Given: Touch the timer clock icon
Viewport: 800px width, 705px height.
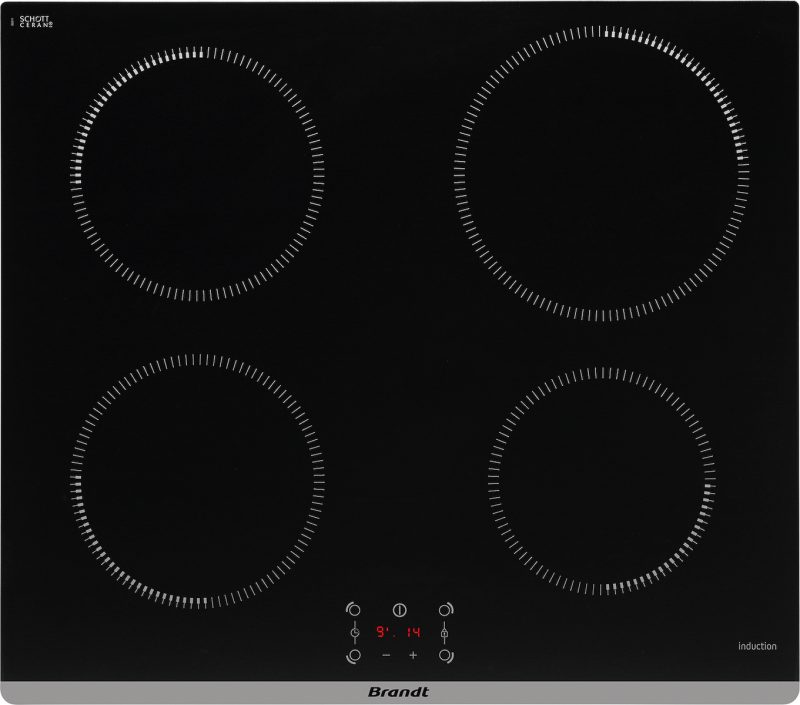Looking at the screenshot, I should [x=353, y=632].
